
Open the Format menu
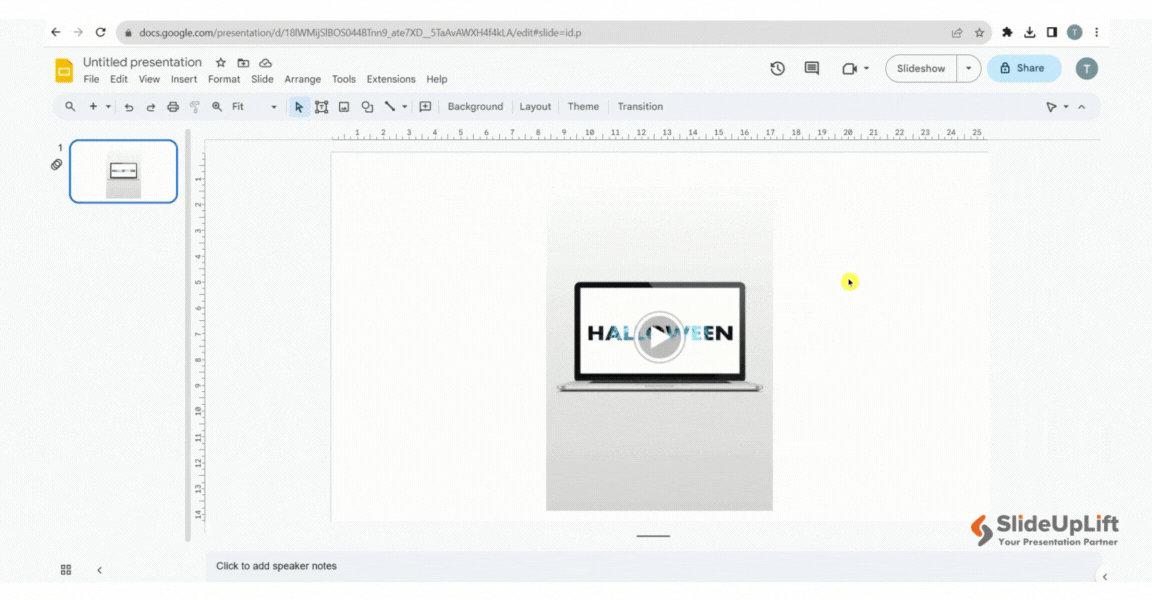224,79
